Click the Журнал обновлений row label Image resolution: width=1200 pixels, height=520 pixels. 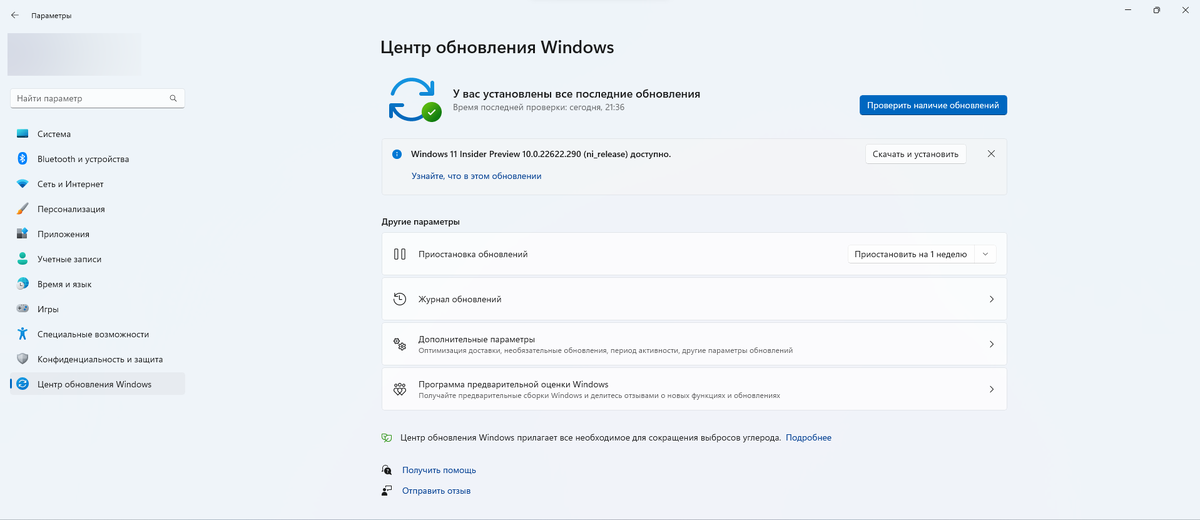[x=460, y=299]
